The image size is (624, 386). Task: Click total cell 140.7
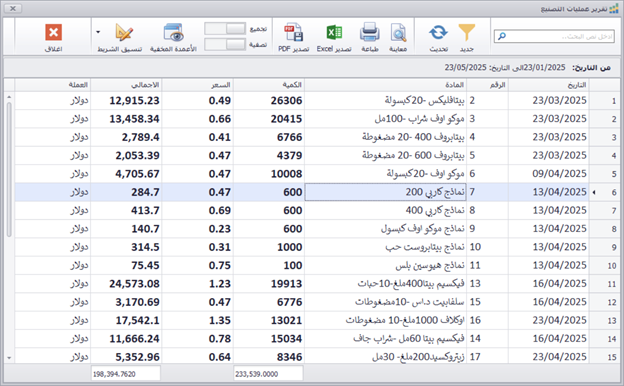(x=126, y=228)
